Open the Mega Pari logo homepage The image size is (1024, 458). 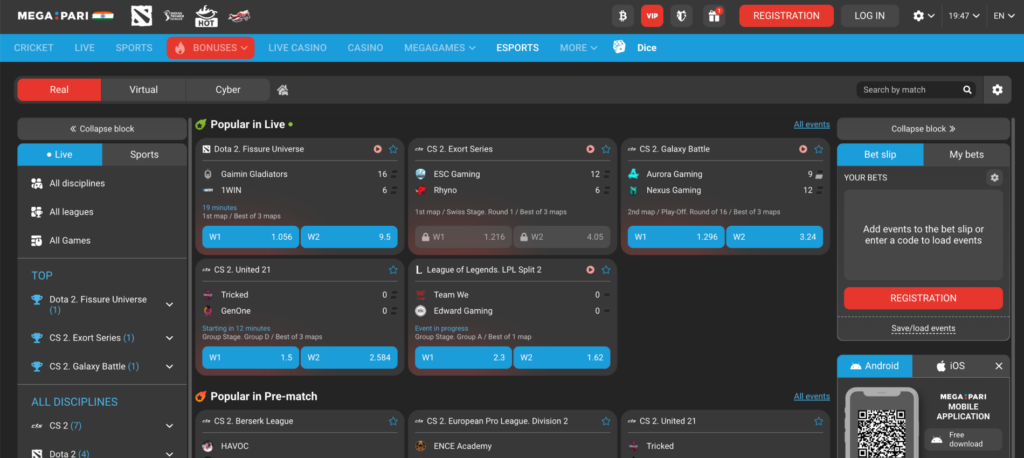[65, 16]
